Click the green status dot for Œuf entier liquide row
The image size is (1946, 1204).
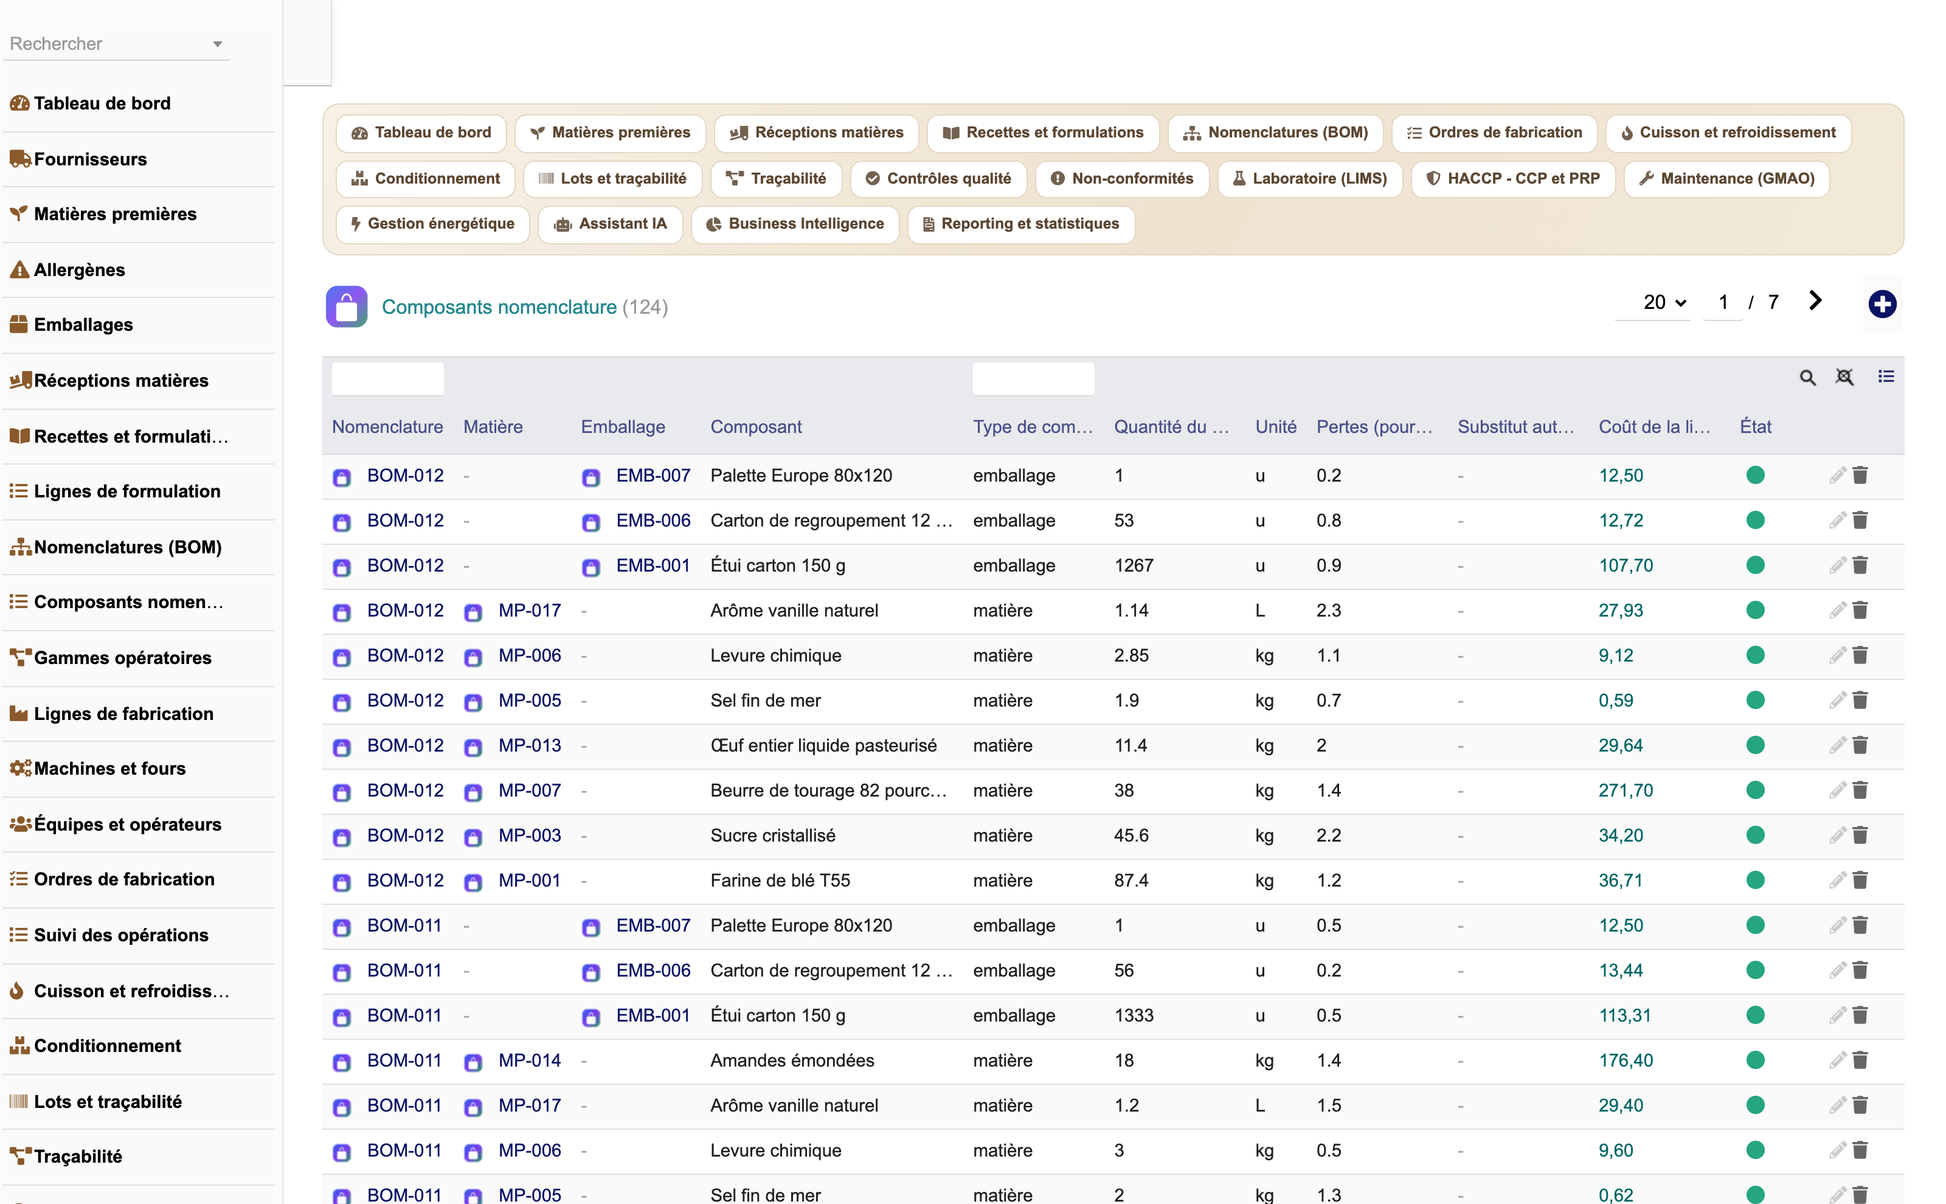[1755, 745]
